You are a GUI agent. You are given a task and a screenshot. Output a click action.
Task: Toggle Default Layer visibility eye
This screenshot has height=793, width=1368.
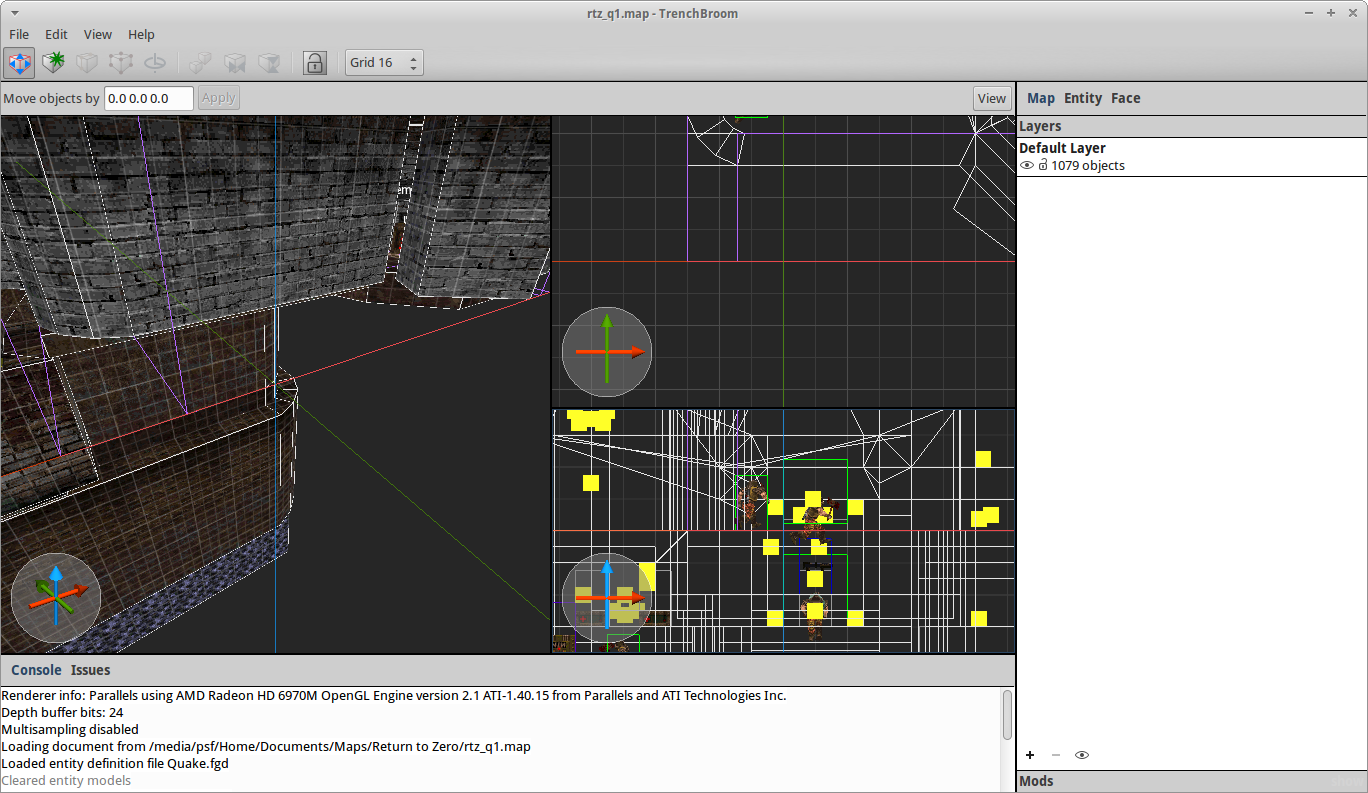pos(1027,166)
